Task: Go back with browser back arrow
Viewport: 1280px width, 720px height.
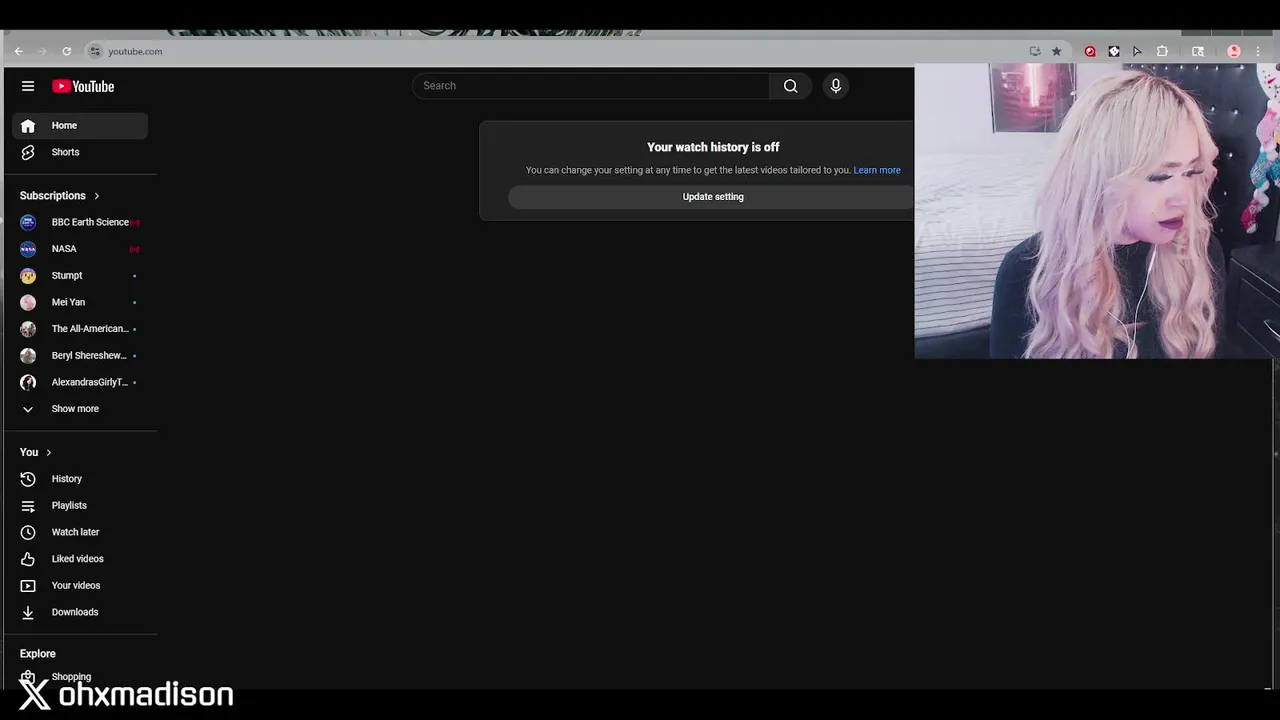Action: point(18,51)
